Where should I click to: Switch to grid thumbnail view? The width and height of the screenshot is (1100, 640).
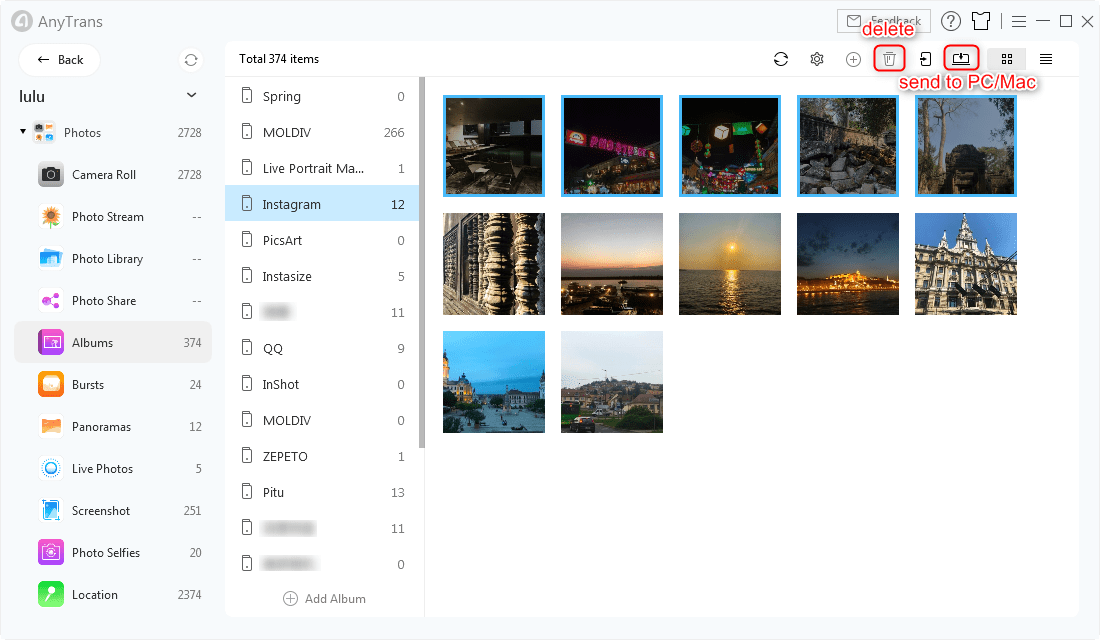tap(1007, 60)
